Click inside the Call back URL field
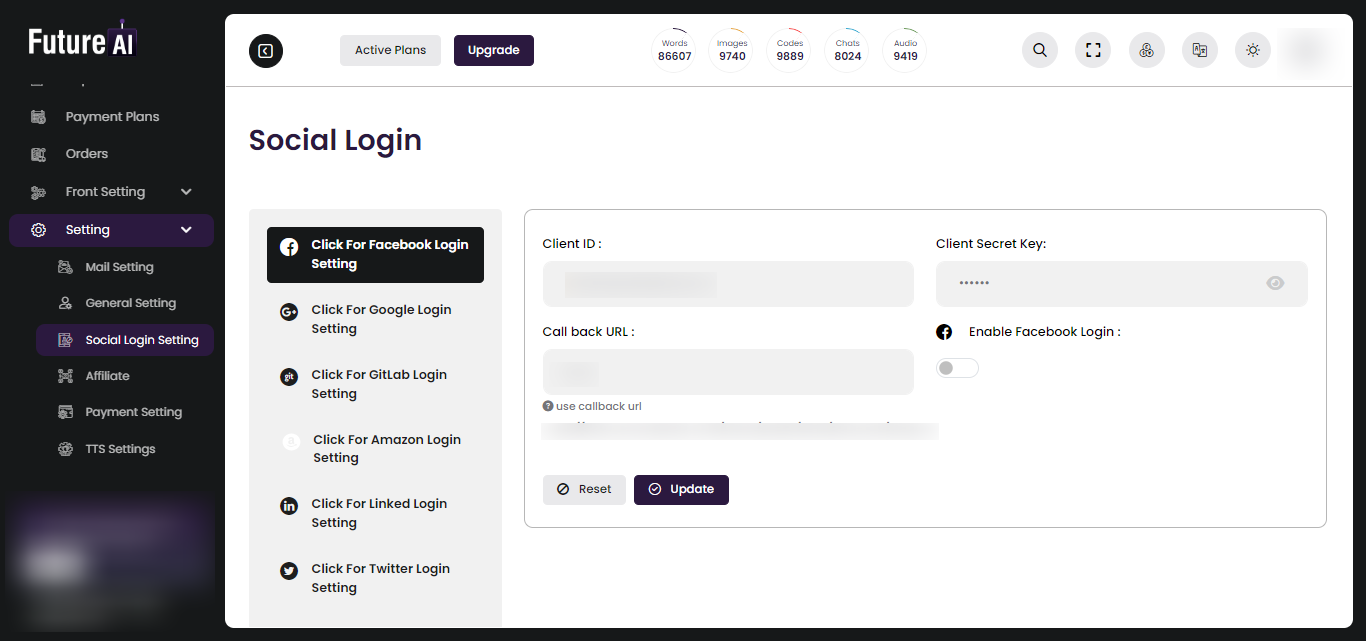Viewport: 1366px width, 641px height. [727, 371]
